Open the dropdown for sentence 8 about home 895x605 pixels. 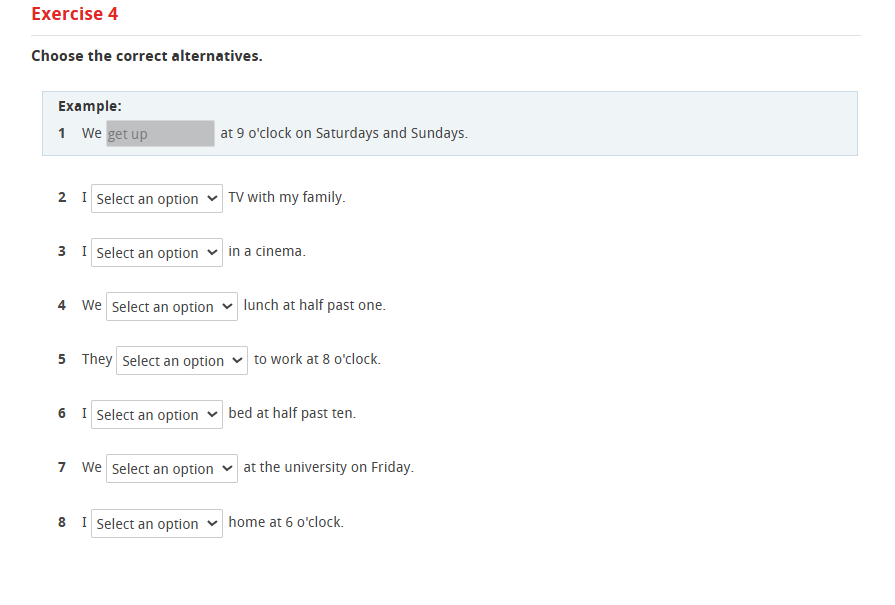(156, 523)
